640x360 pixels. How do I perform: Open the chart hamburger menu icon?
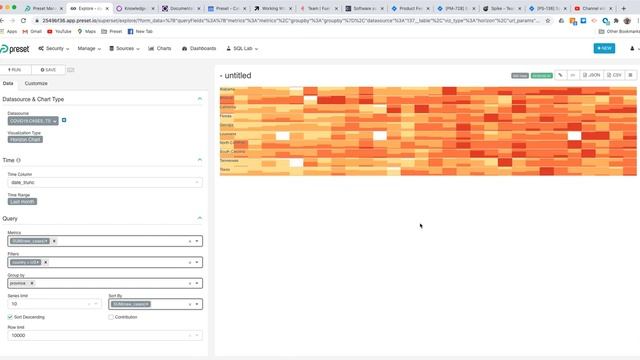pos(631,75)
